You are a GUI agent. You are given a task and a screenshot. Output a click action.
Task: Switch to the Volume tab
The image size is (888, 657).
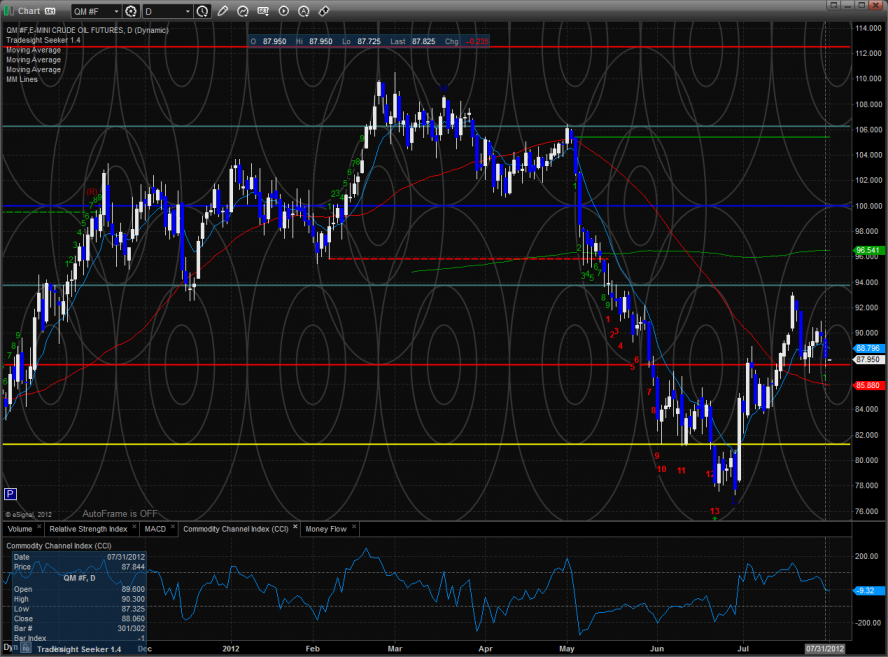(20, 528)
